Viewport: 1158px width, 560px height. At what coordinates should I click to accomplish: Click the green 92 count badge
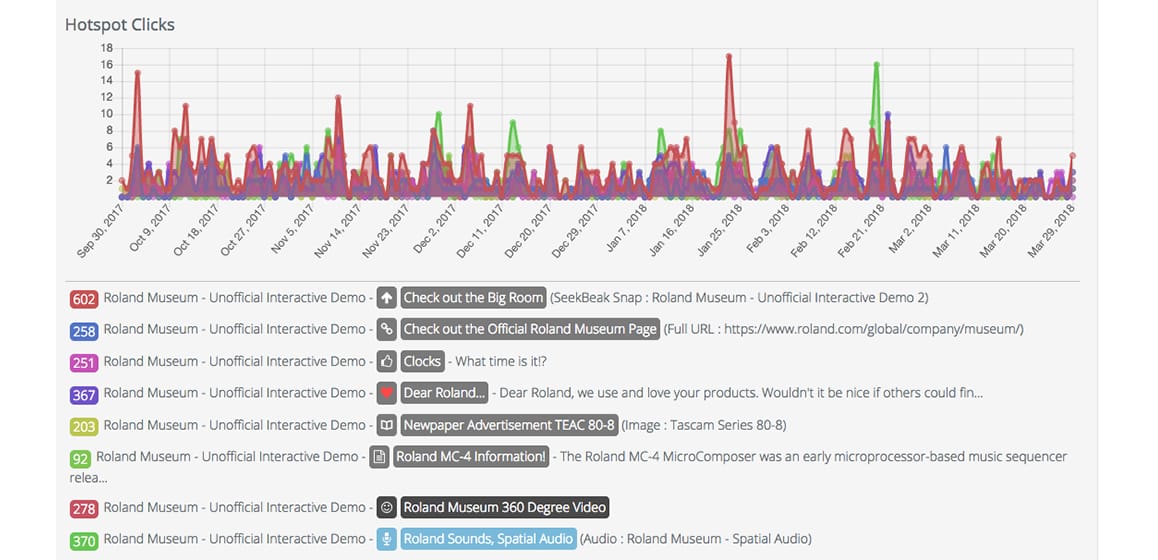pyautogui.click(x=80, y=459)
